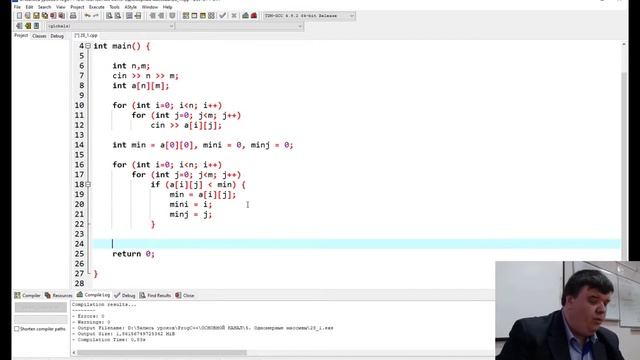This screenshot has height=360, width=640.
Task: Open the bottom Debug tab
Action: (x=125, y=295)
